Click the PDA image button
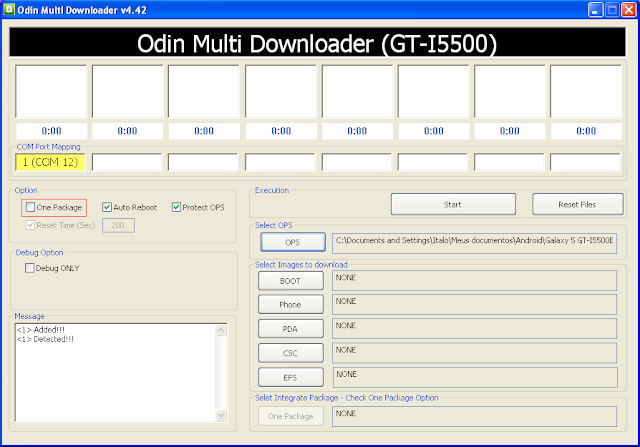Viewport: 640px width, 447px height. (x=291, y=329)
